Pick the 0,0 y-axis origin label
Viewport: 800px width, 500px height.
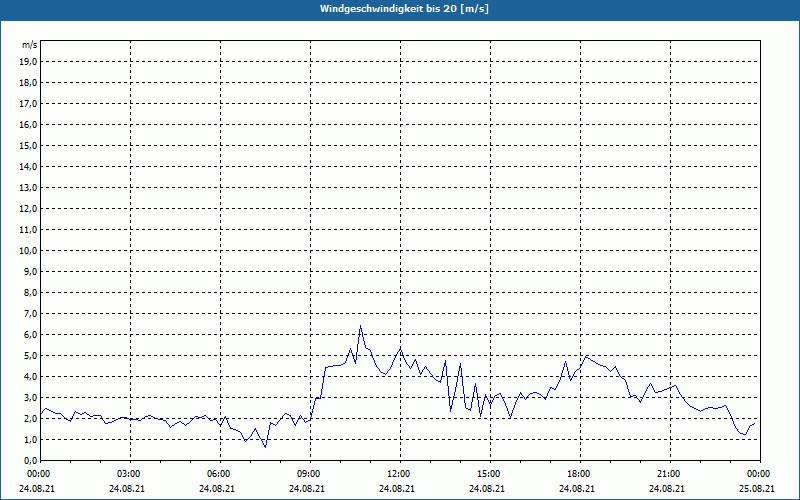pos(31,461)
